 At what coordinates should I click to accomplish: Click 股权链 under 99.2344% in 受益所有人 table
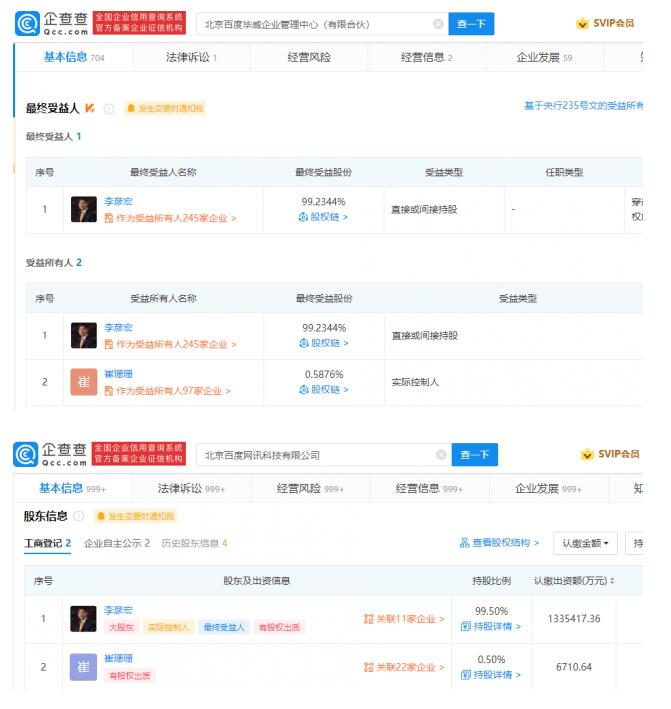click(x=324, y=343)
